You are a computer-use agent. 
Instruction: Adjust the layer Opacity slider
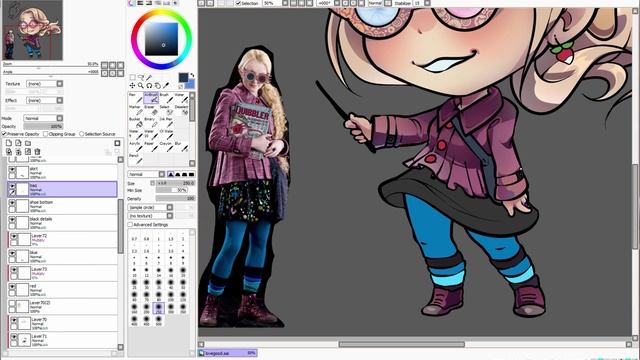[43, 127]
